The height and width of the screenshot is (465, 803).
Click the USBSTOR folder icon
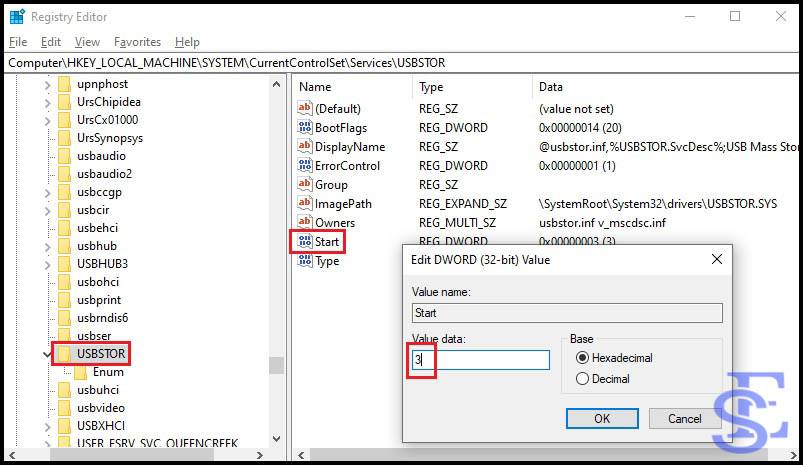pos(65,354)
